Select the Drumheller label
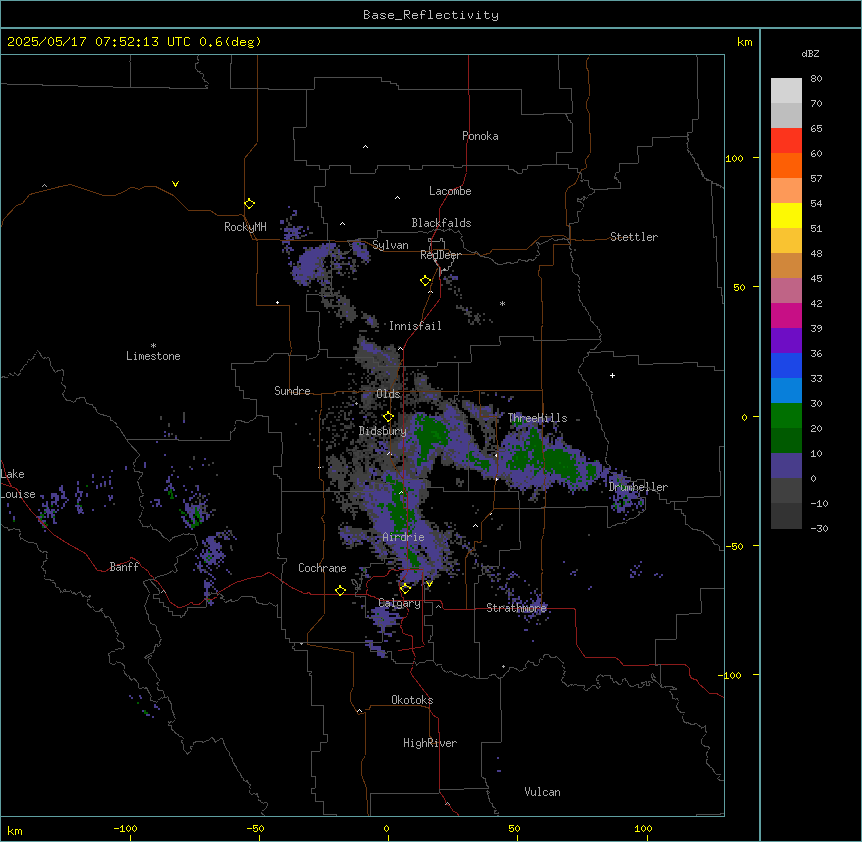Screen dimensions: 862x842 [x=638, y=487]
